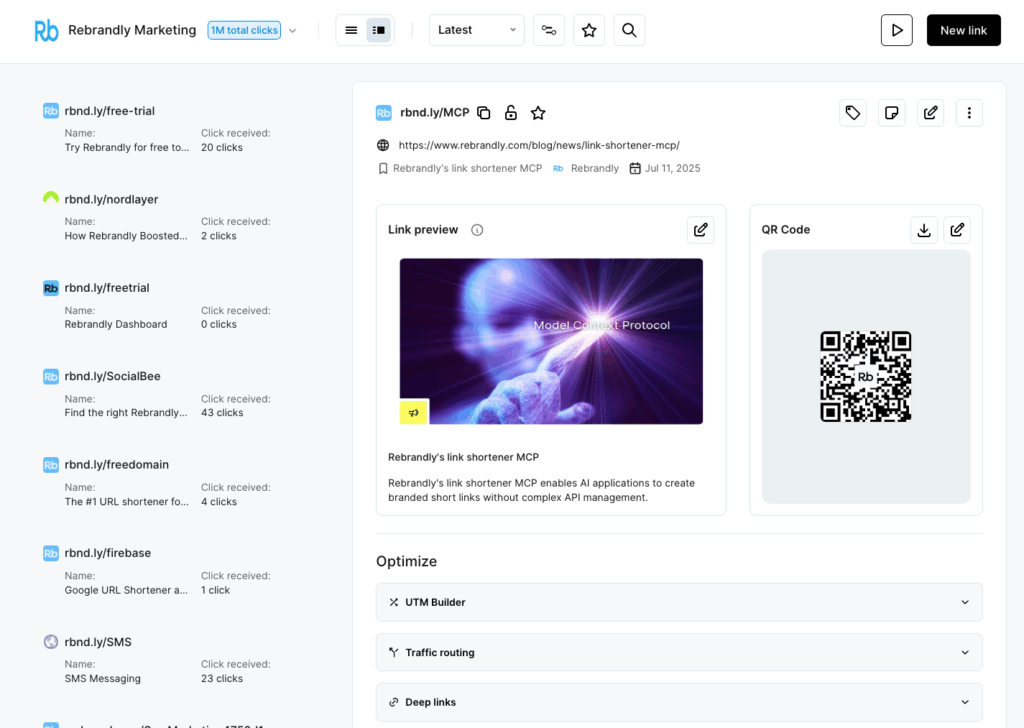This screenshot has width=1024, height=728.
Task: Edit the Link preview
Action: click(701, 230)
